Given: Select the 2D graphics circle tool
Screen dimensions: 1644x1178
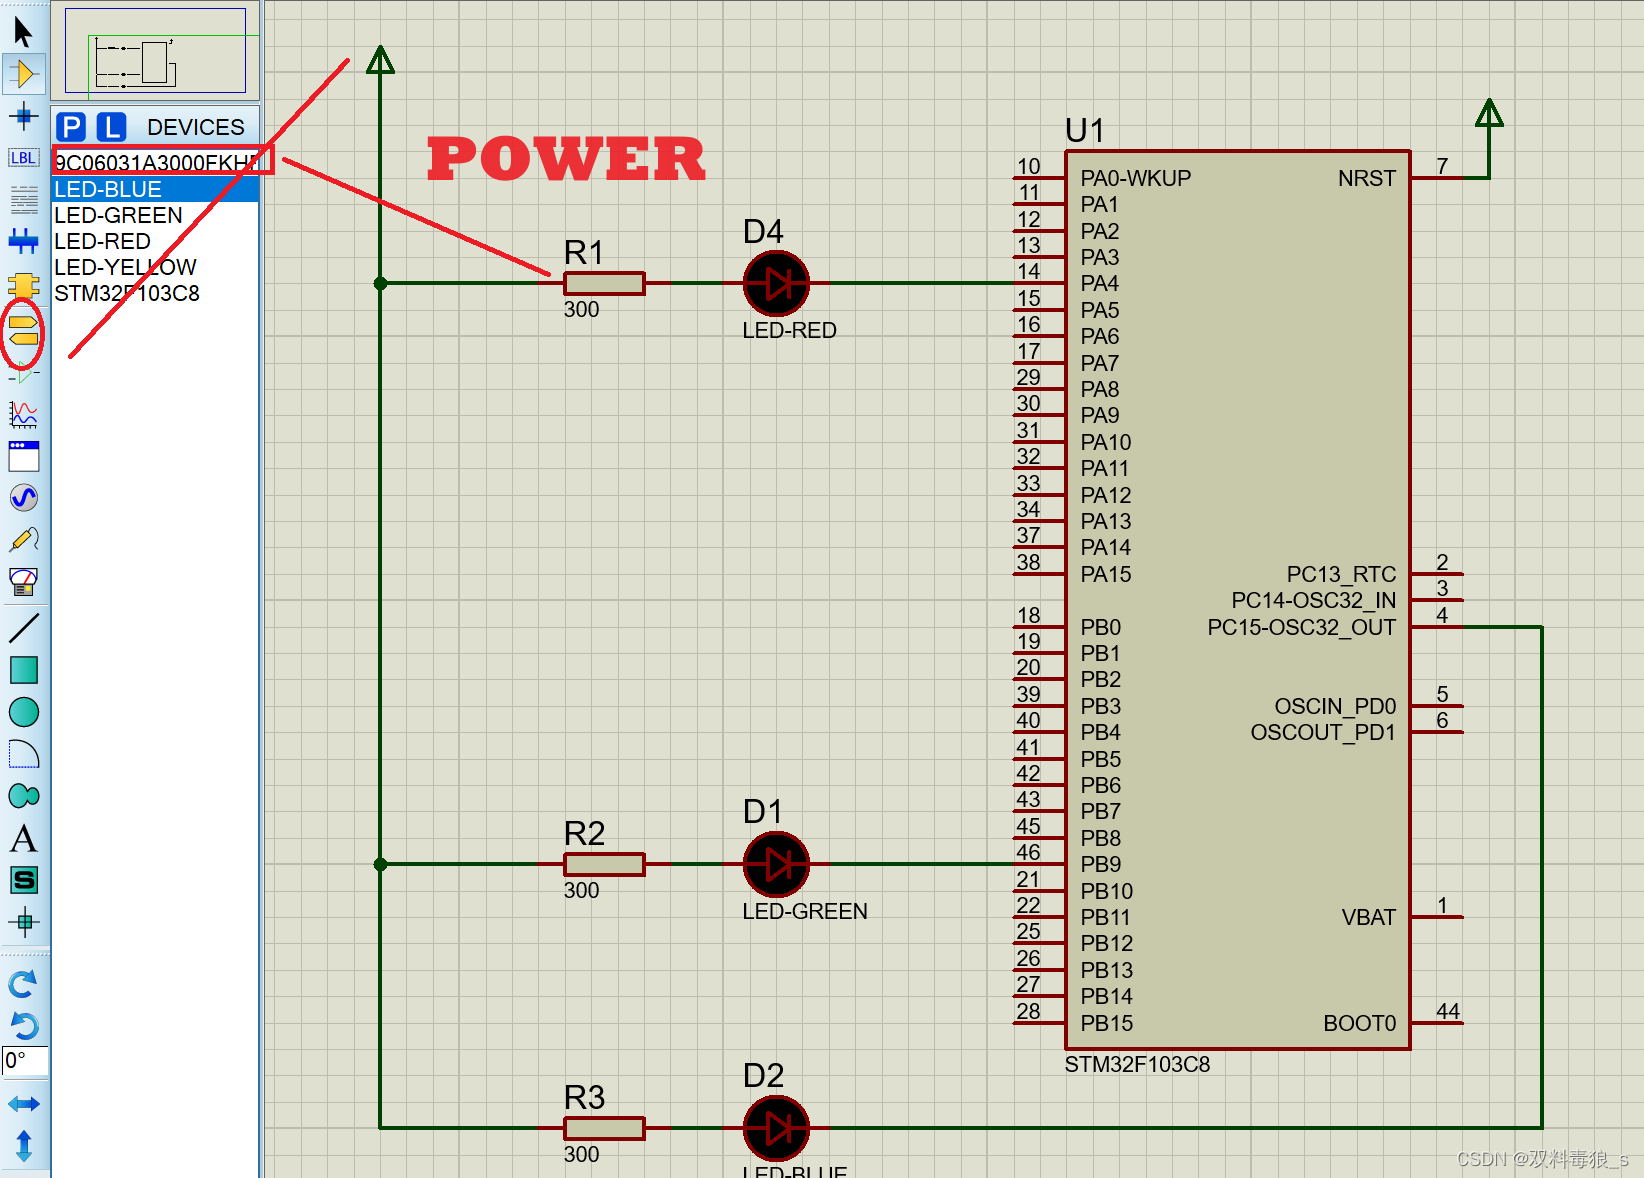Looking at the screenshot, I should click(23, 712).
